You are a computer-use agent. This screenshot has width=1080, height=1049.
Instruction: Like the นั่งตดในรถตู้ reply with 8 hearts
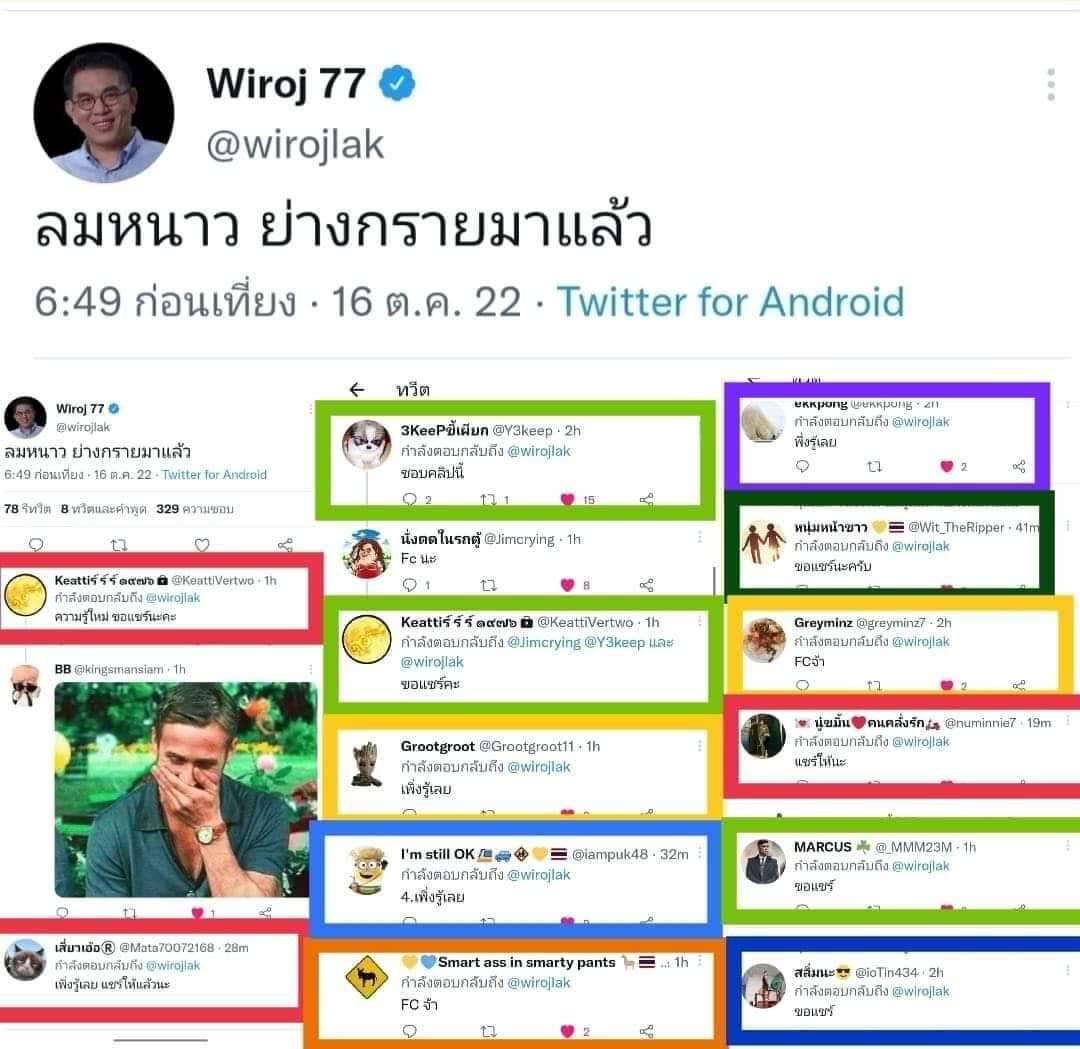568,585
